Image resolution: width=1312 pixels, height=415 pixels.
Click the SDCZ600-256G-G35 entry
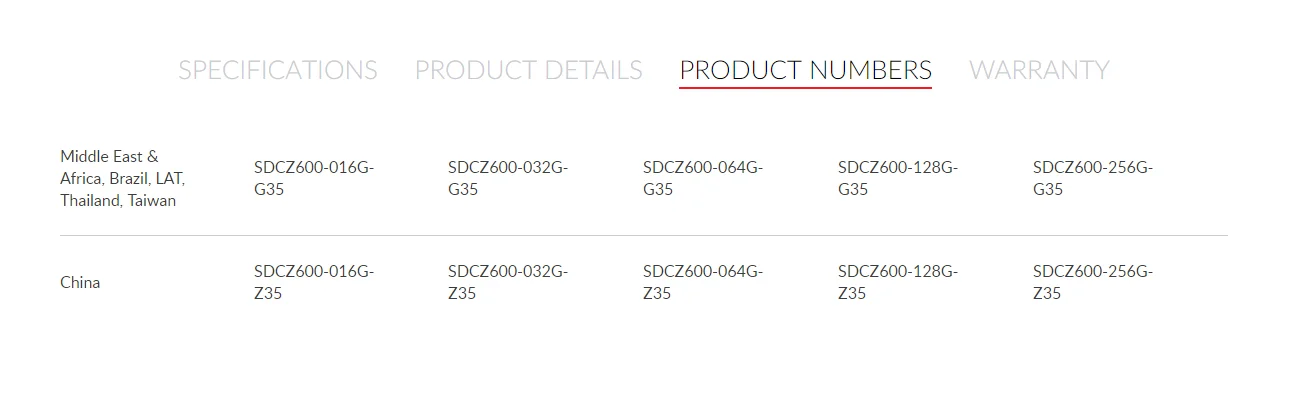coord(1092,178)
